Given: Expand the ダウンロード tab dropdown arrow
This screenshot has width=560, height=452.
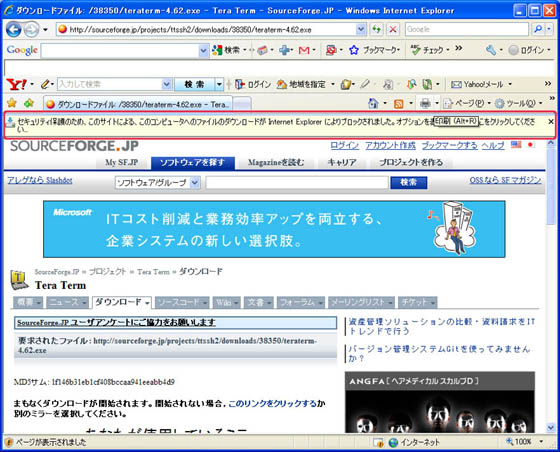Looking at the screenshot, I should coord(147,303).
